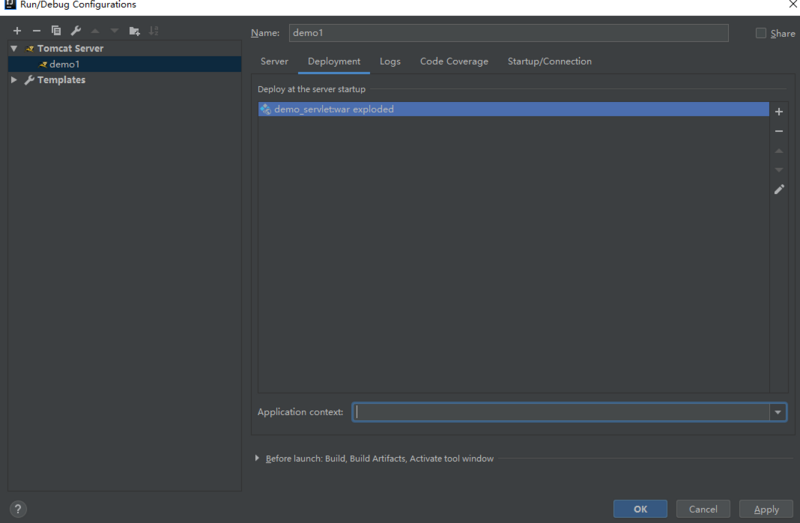Copy the selected configuration
The height and width of the screenshot is (523, 800).
(x=56, y=31)
